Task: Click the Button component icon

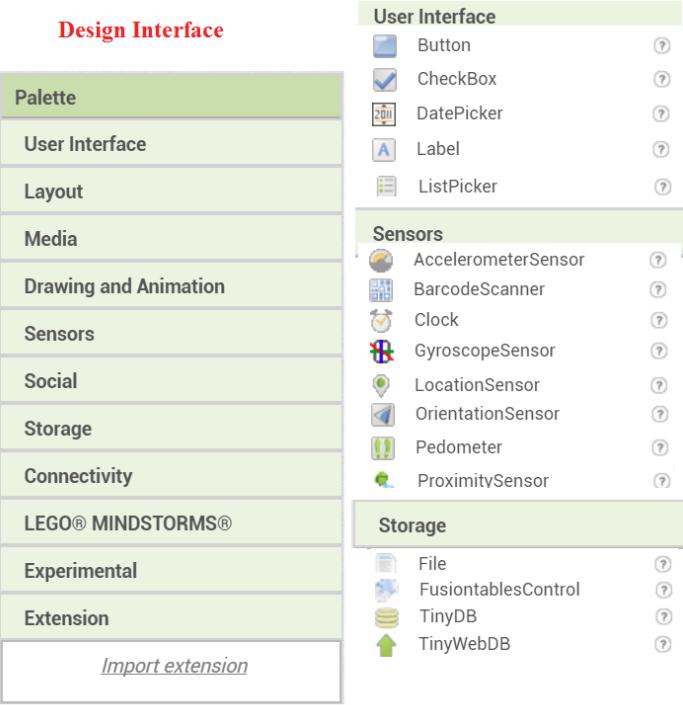Action: (x=386, y=46)
